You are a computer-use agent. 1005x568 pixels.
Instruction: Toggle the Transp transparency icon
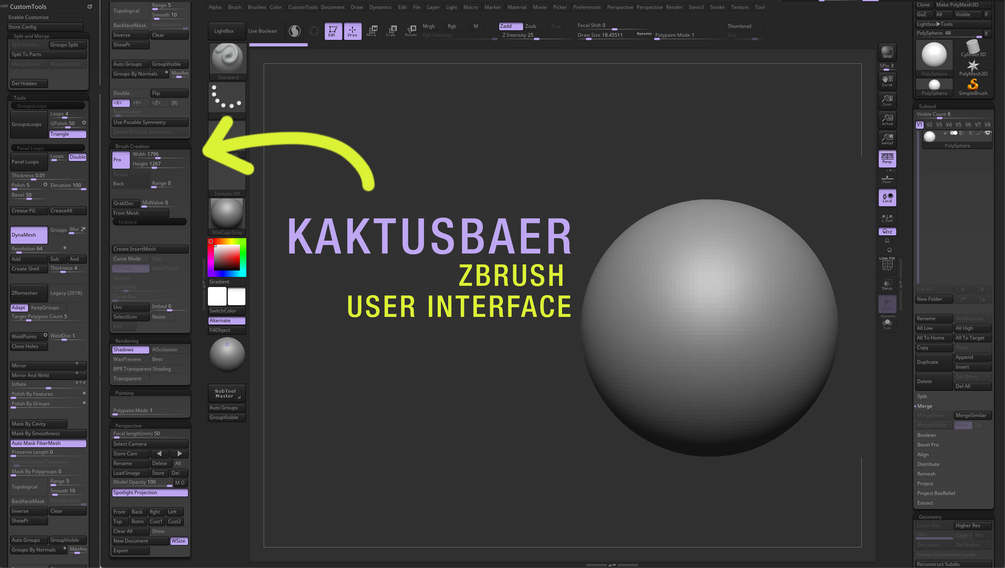click(x=887, y=285)
